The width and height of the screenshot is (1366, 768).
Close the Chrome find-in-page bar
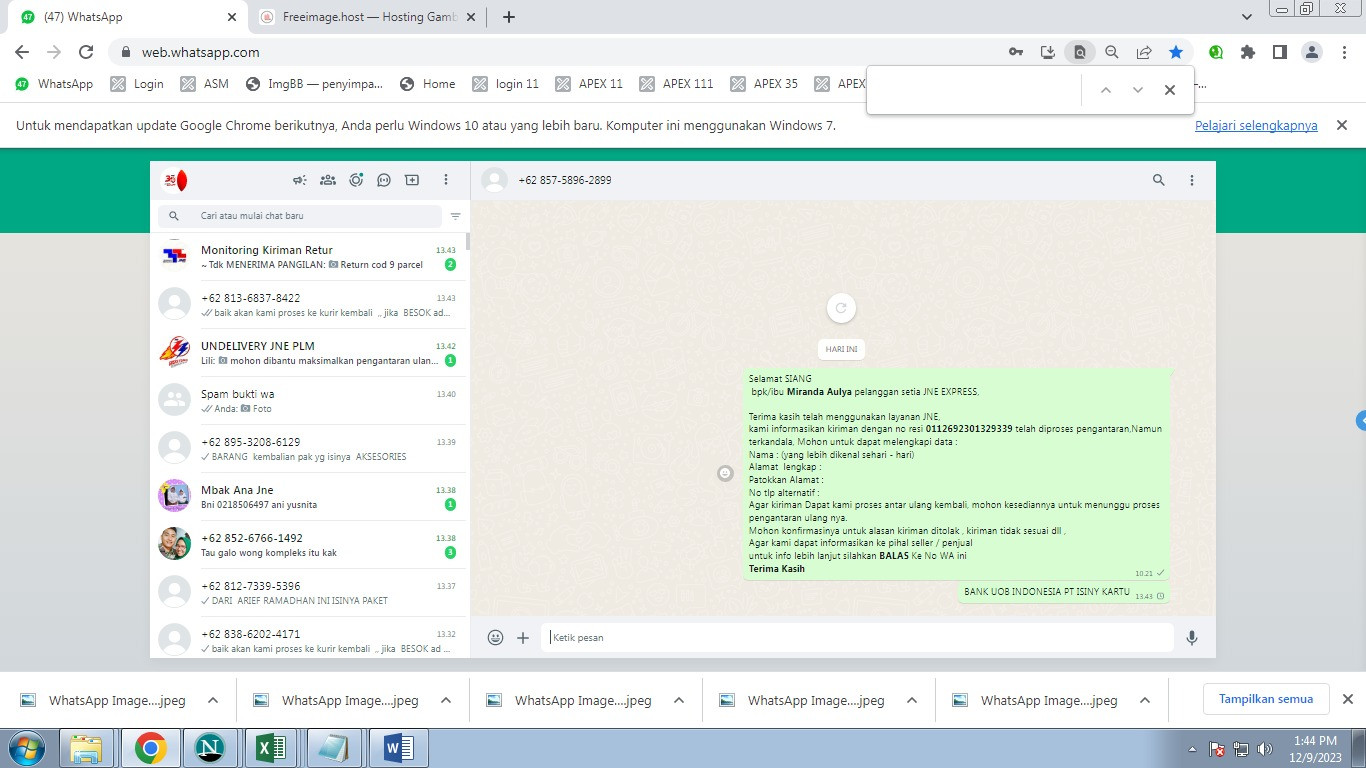[1170, 90]
